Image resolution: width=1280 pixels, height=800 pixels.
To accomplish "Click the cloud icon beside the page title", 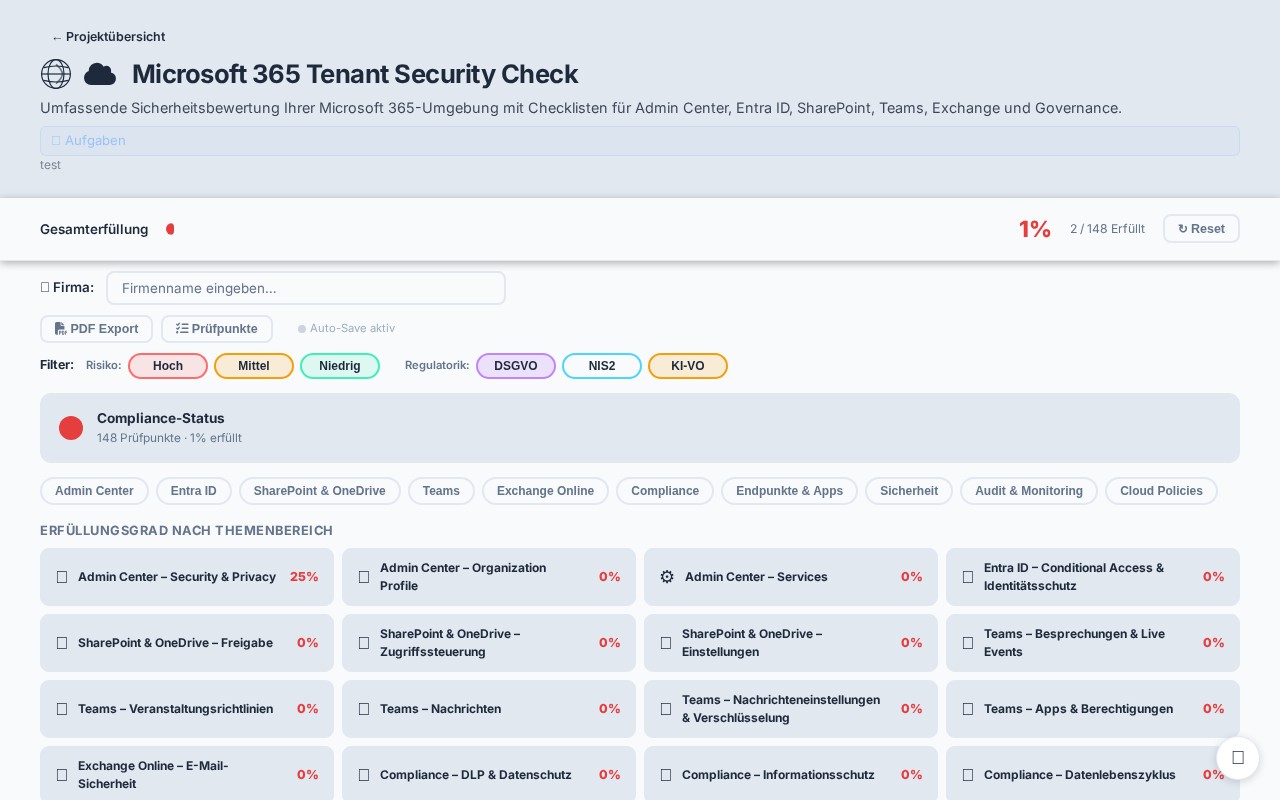I will pyautogui.click(x=100, y=74).
